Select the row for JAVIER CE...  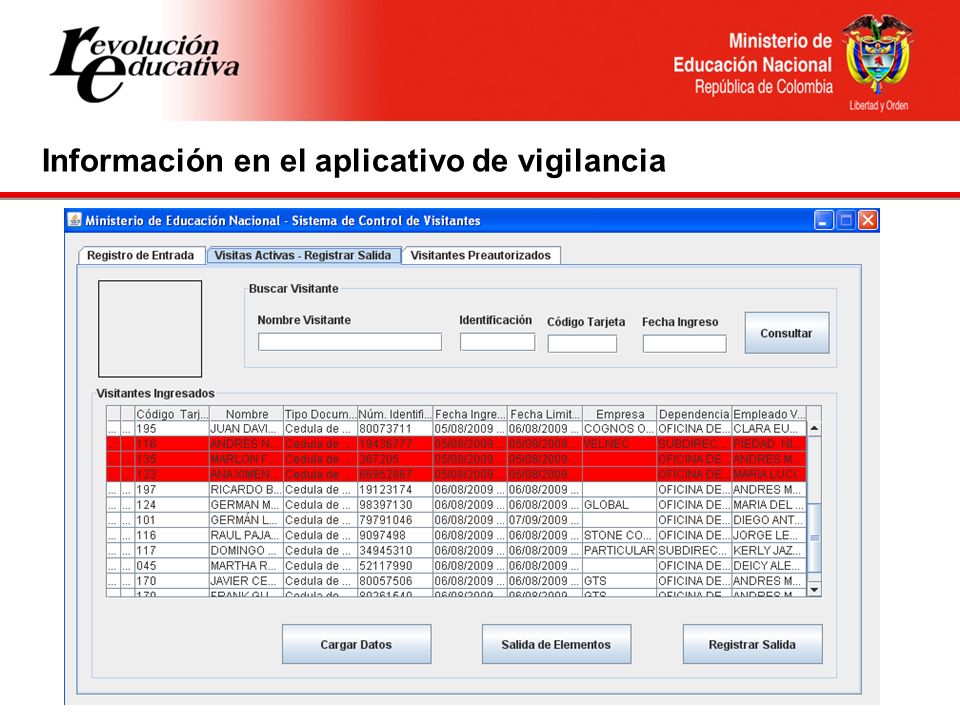[456, 581]
